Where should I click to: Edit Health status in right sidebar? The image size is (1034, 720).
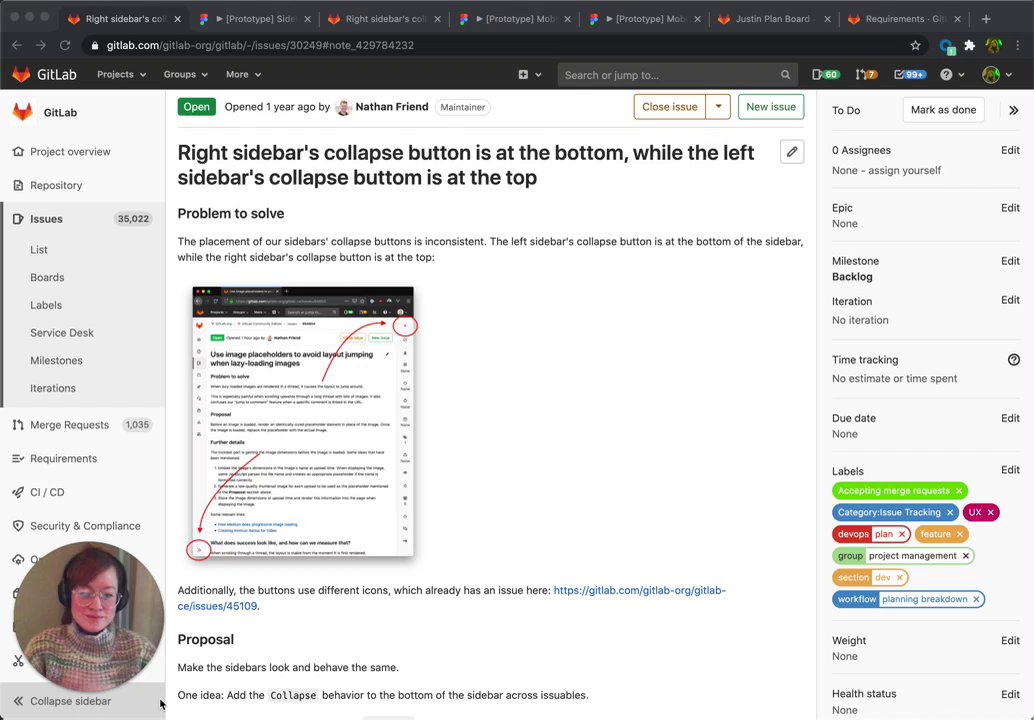(x=1010, y=694)
